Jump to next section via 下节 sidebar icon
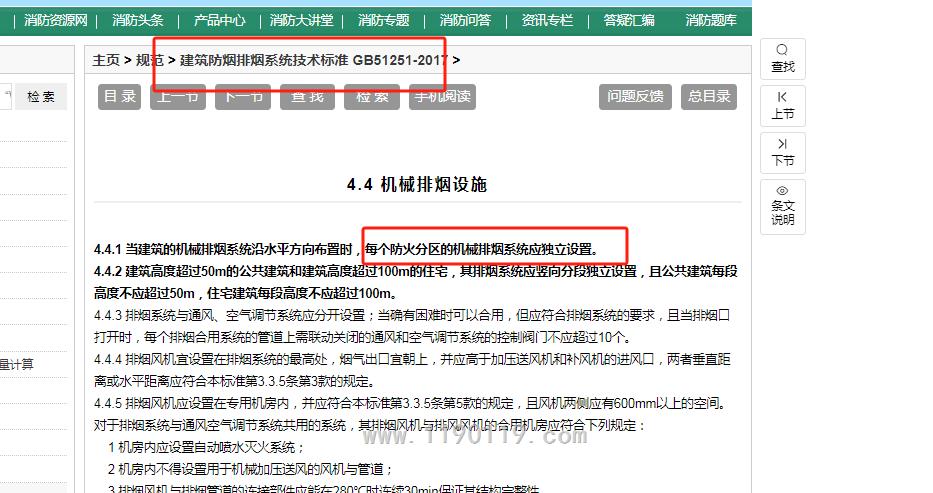The width and height of the screenshot is (933, 493). click(x=782, y=144)
